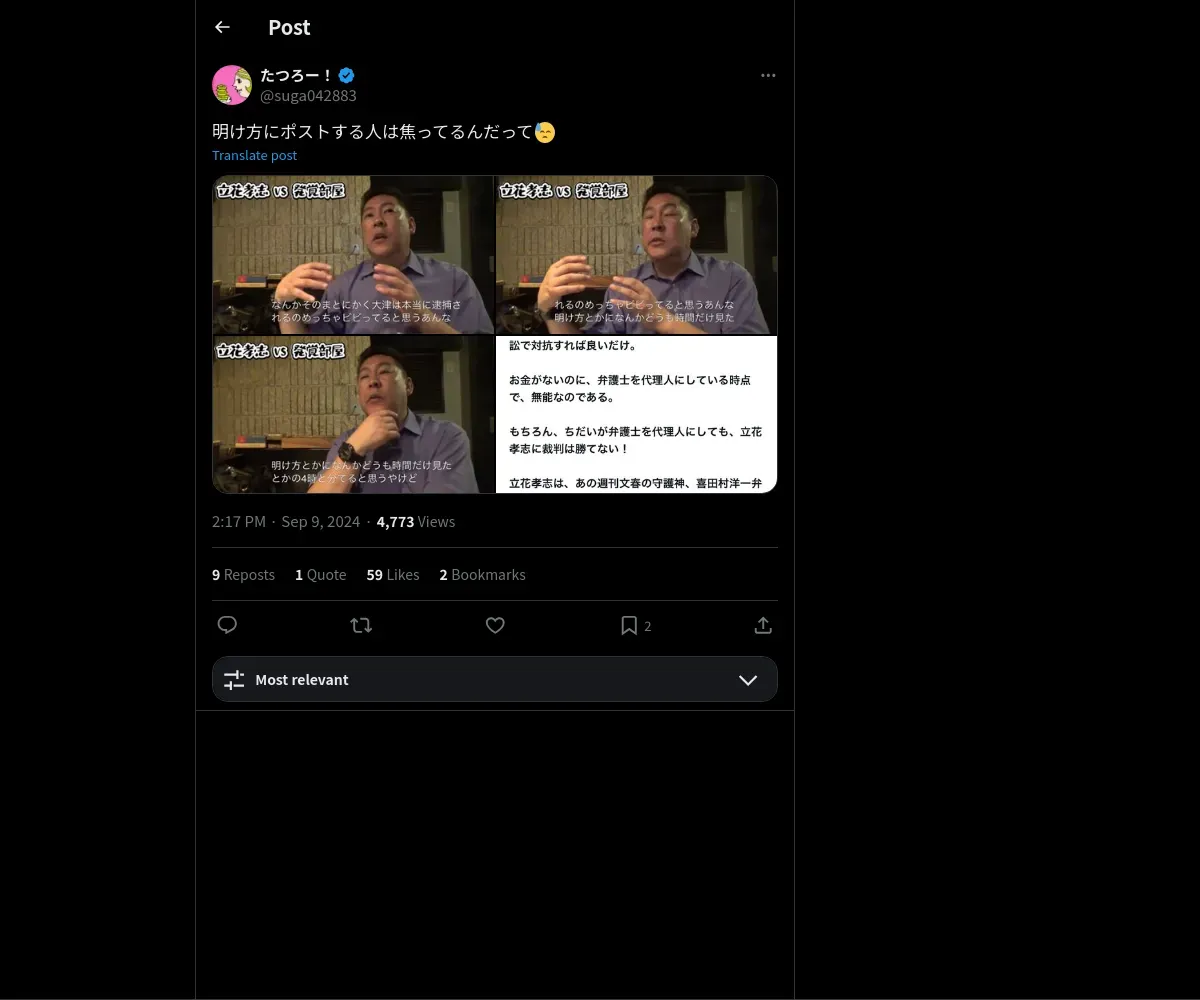This screenshot has width=1200, height=1000.
Task: Open the @suga042883 handle link
Action: [308, 96]
